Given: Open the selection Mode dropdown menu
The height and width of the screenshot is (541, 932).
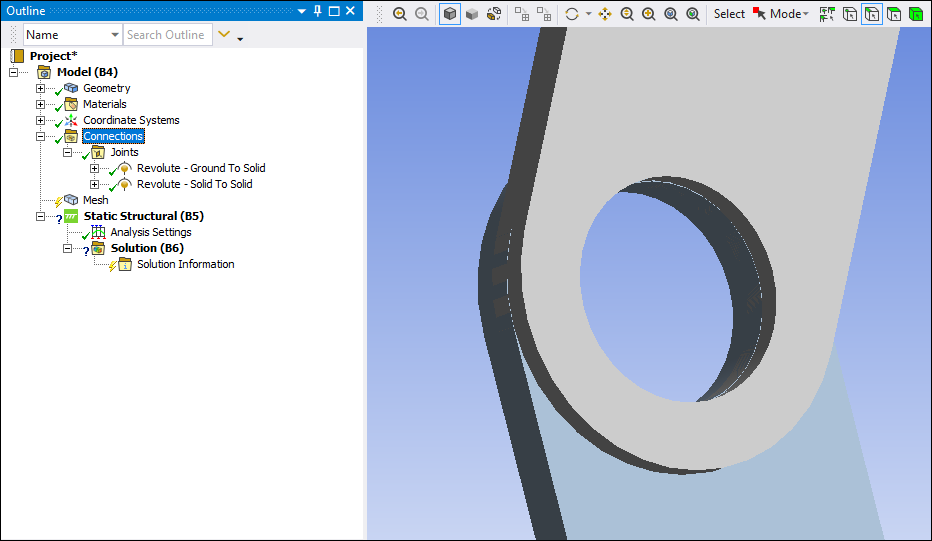Looking at the screenshot, I should [788, 14].
